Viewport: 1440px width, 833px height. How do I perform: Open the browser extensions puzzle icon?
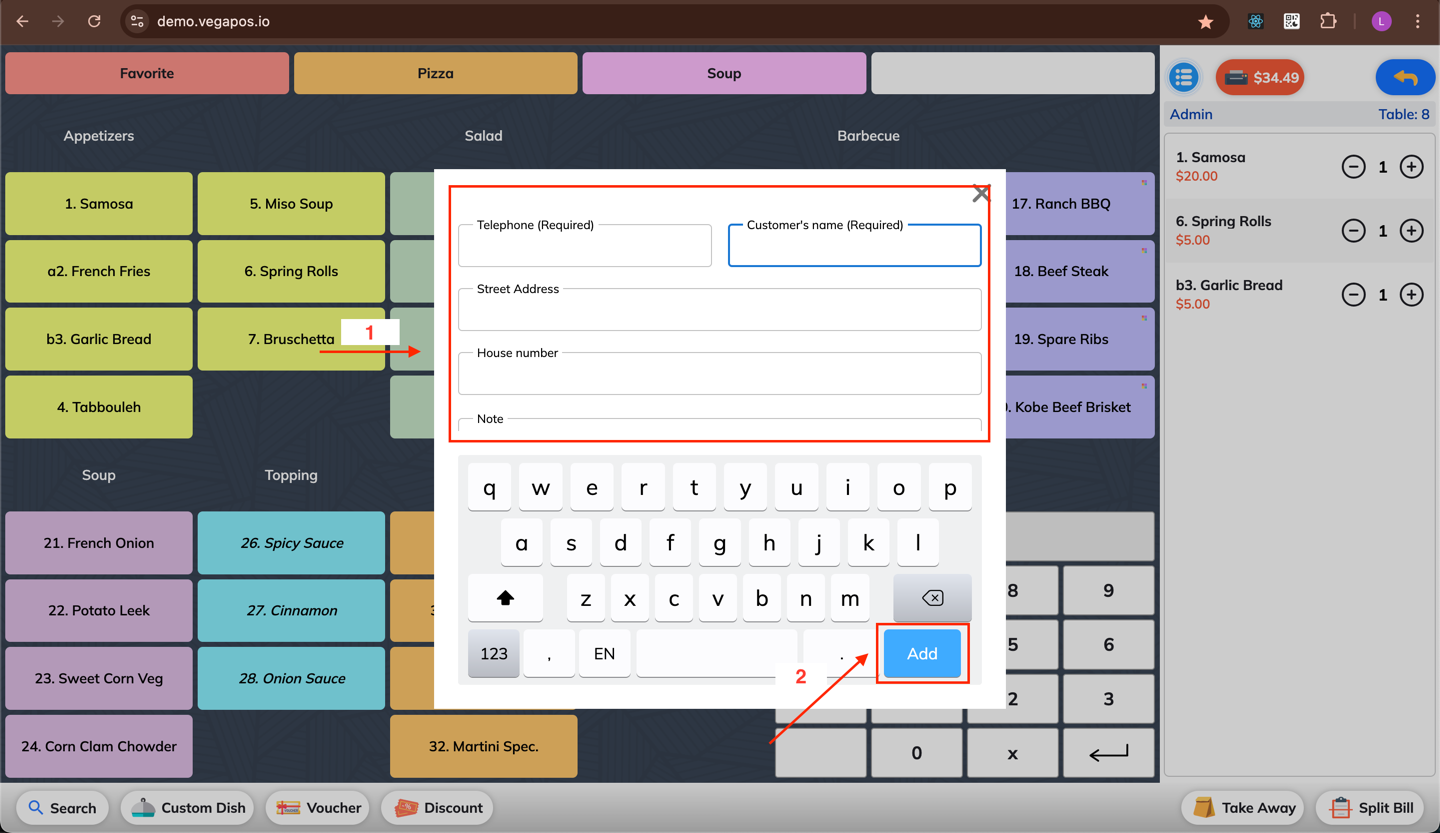pyautogui.click(x=1328, y=21)
